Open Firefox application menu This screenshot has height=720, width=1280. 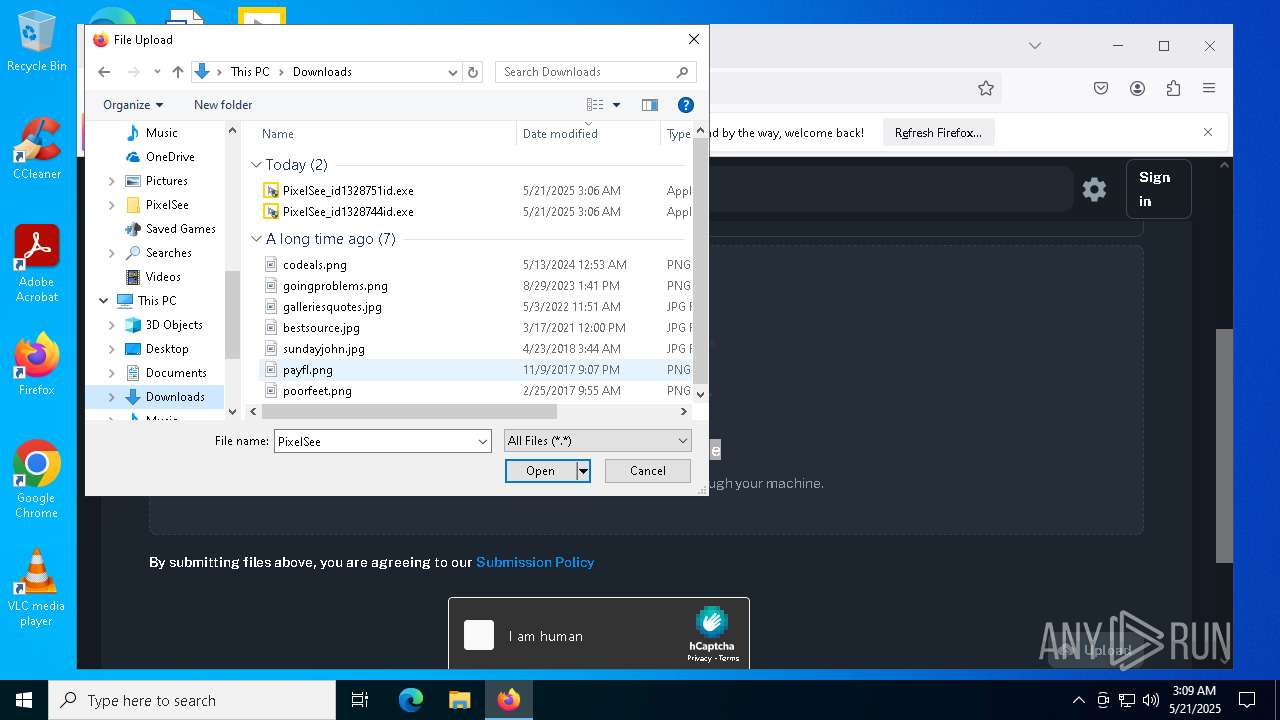click(x=1209, y=88)
